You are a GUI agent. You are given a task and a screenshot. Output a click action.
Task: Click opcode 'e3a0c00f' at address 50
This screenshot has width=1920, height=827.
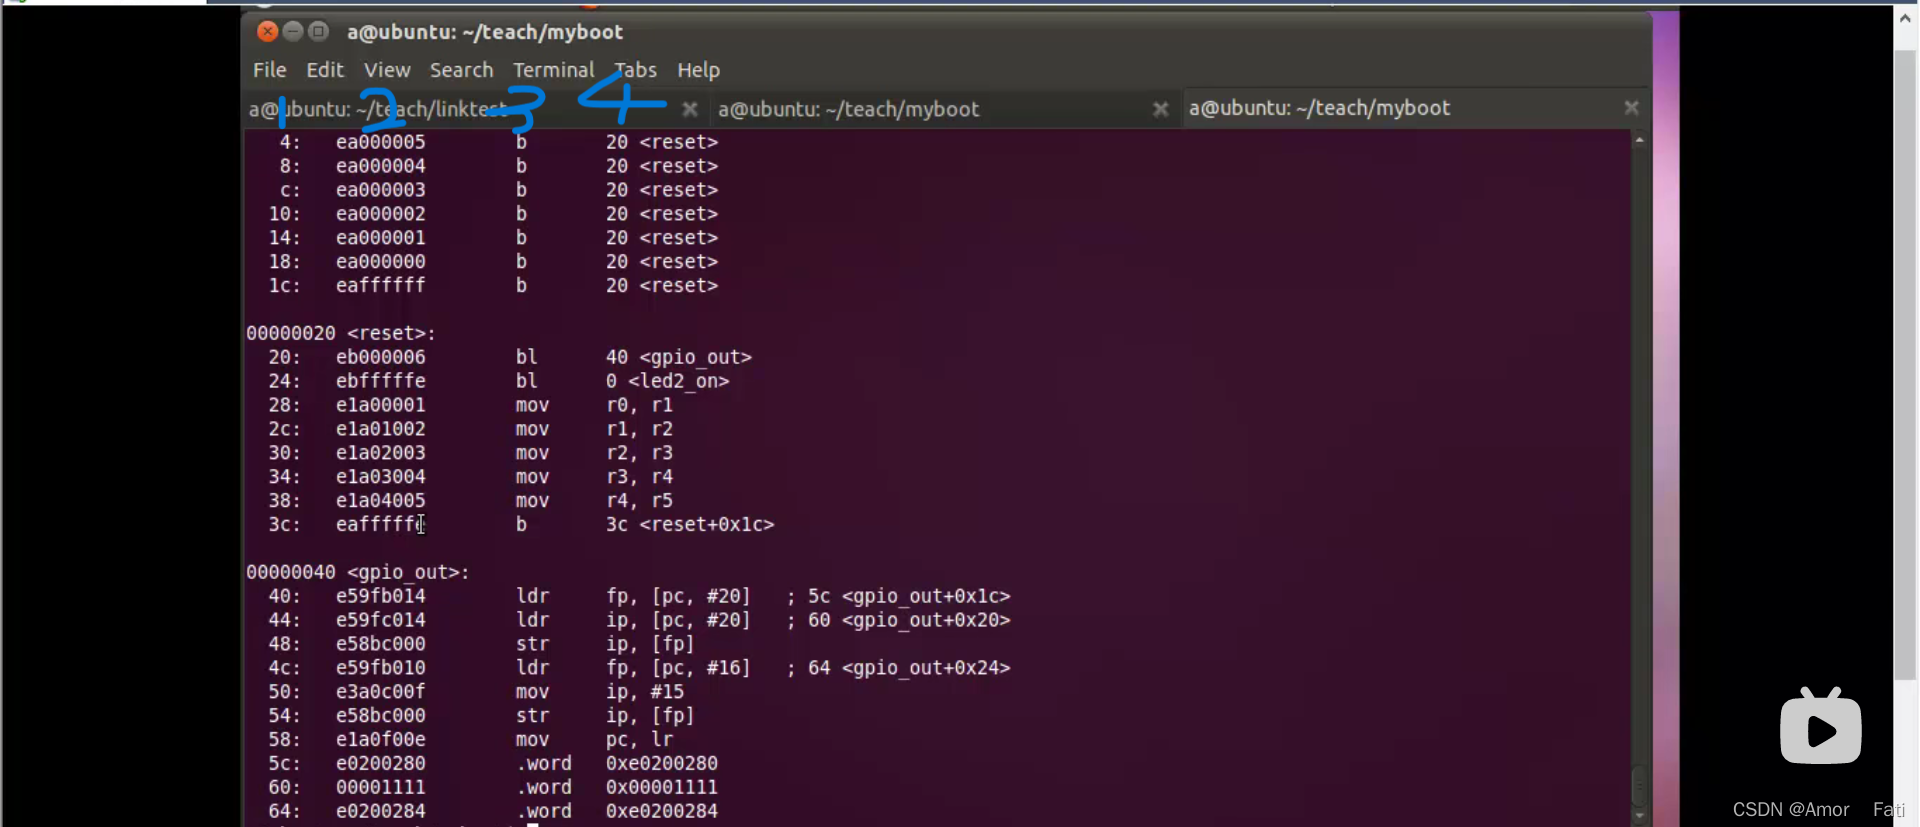pyautogui.click(x=380, y=692)
